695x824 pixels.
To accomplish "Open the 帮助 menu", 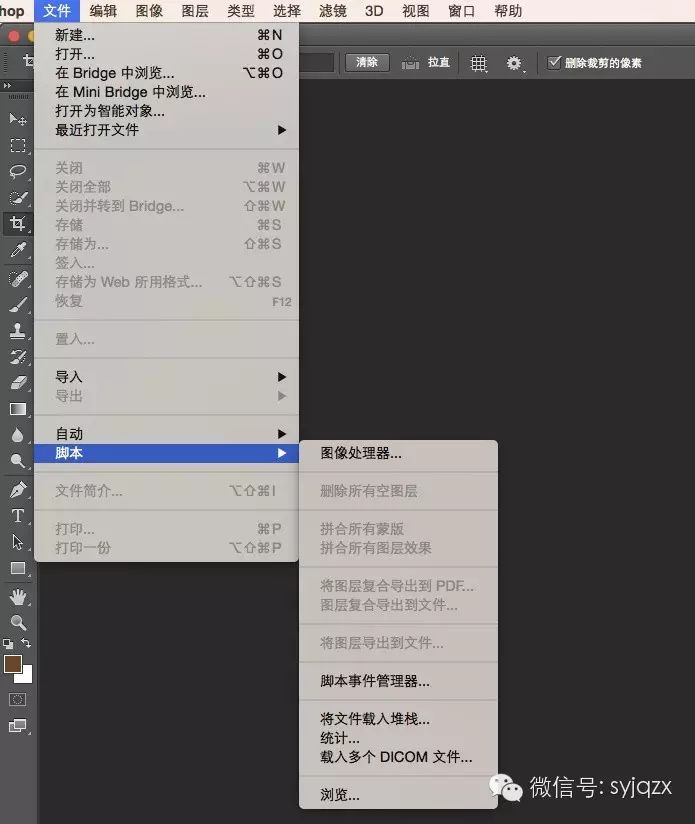I will [x=508, y=11].
